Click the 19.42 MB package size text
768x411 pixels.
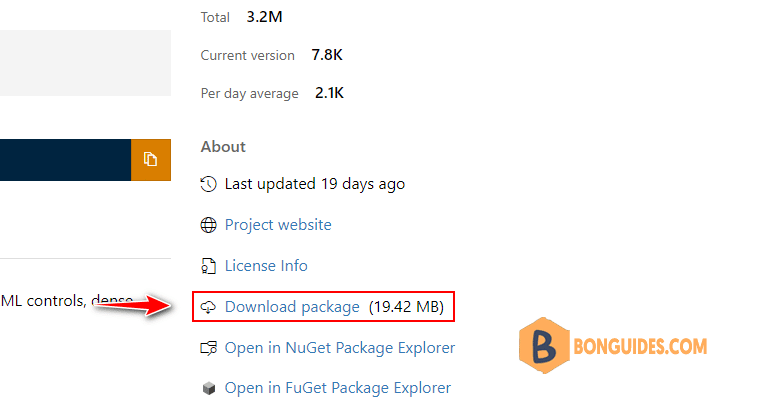pos(406,307)
